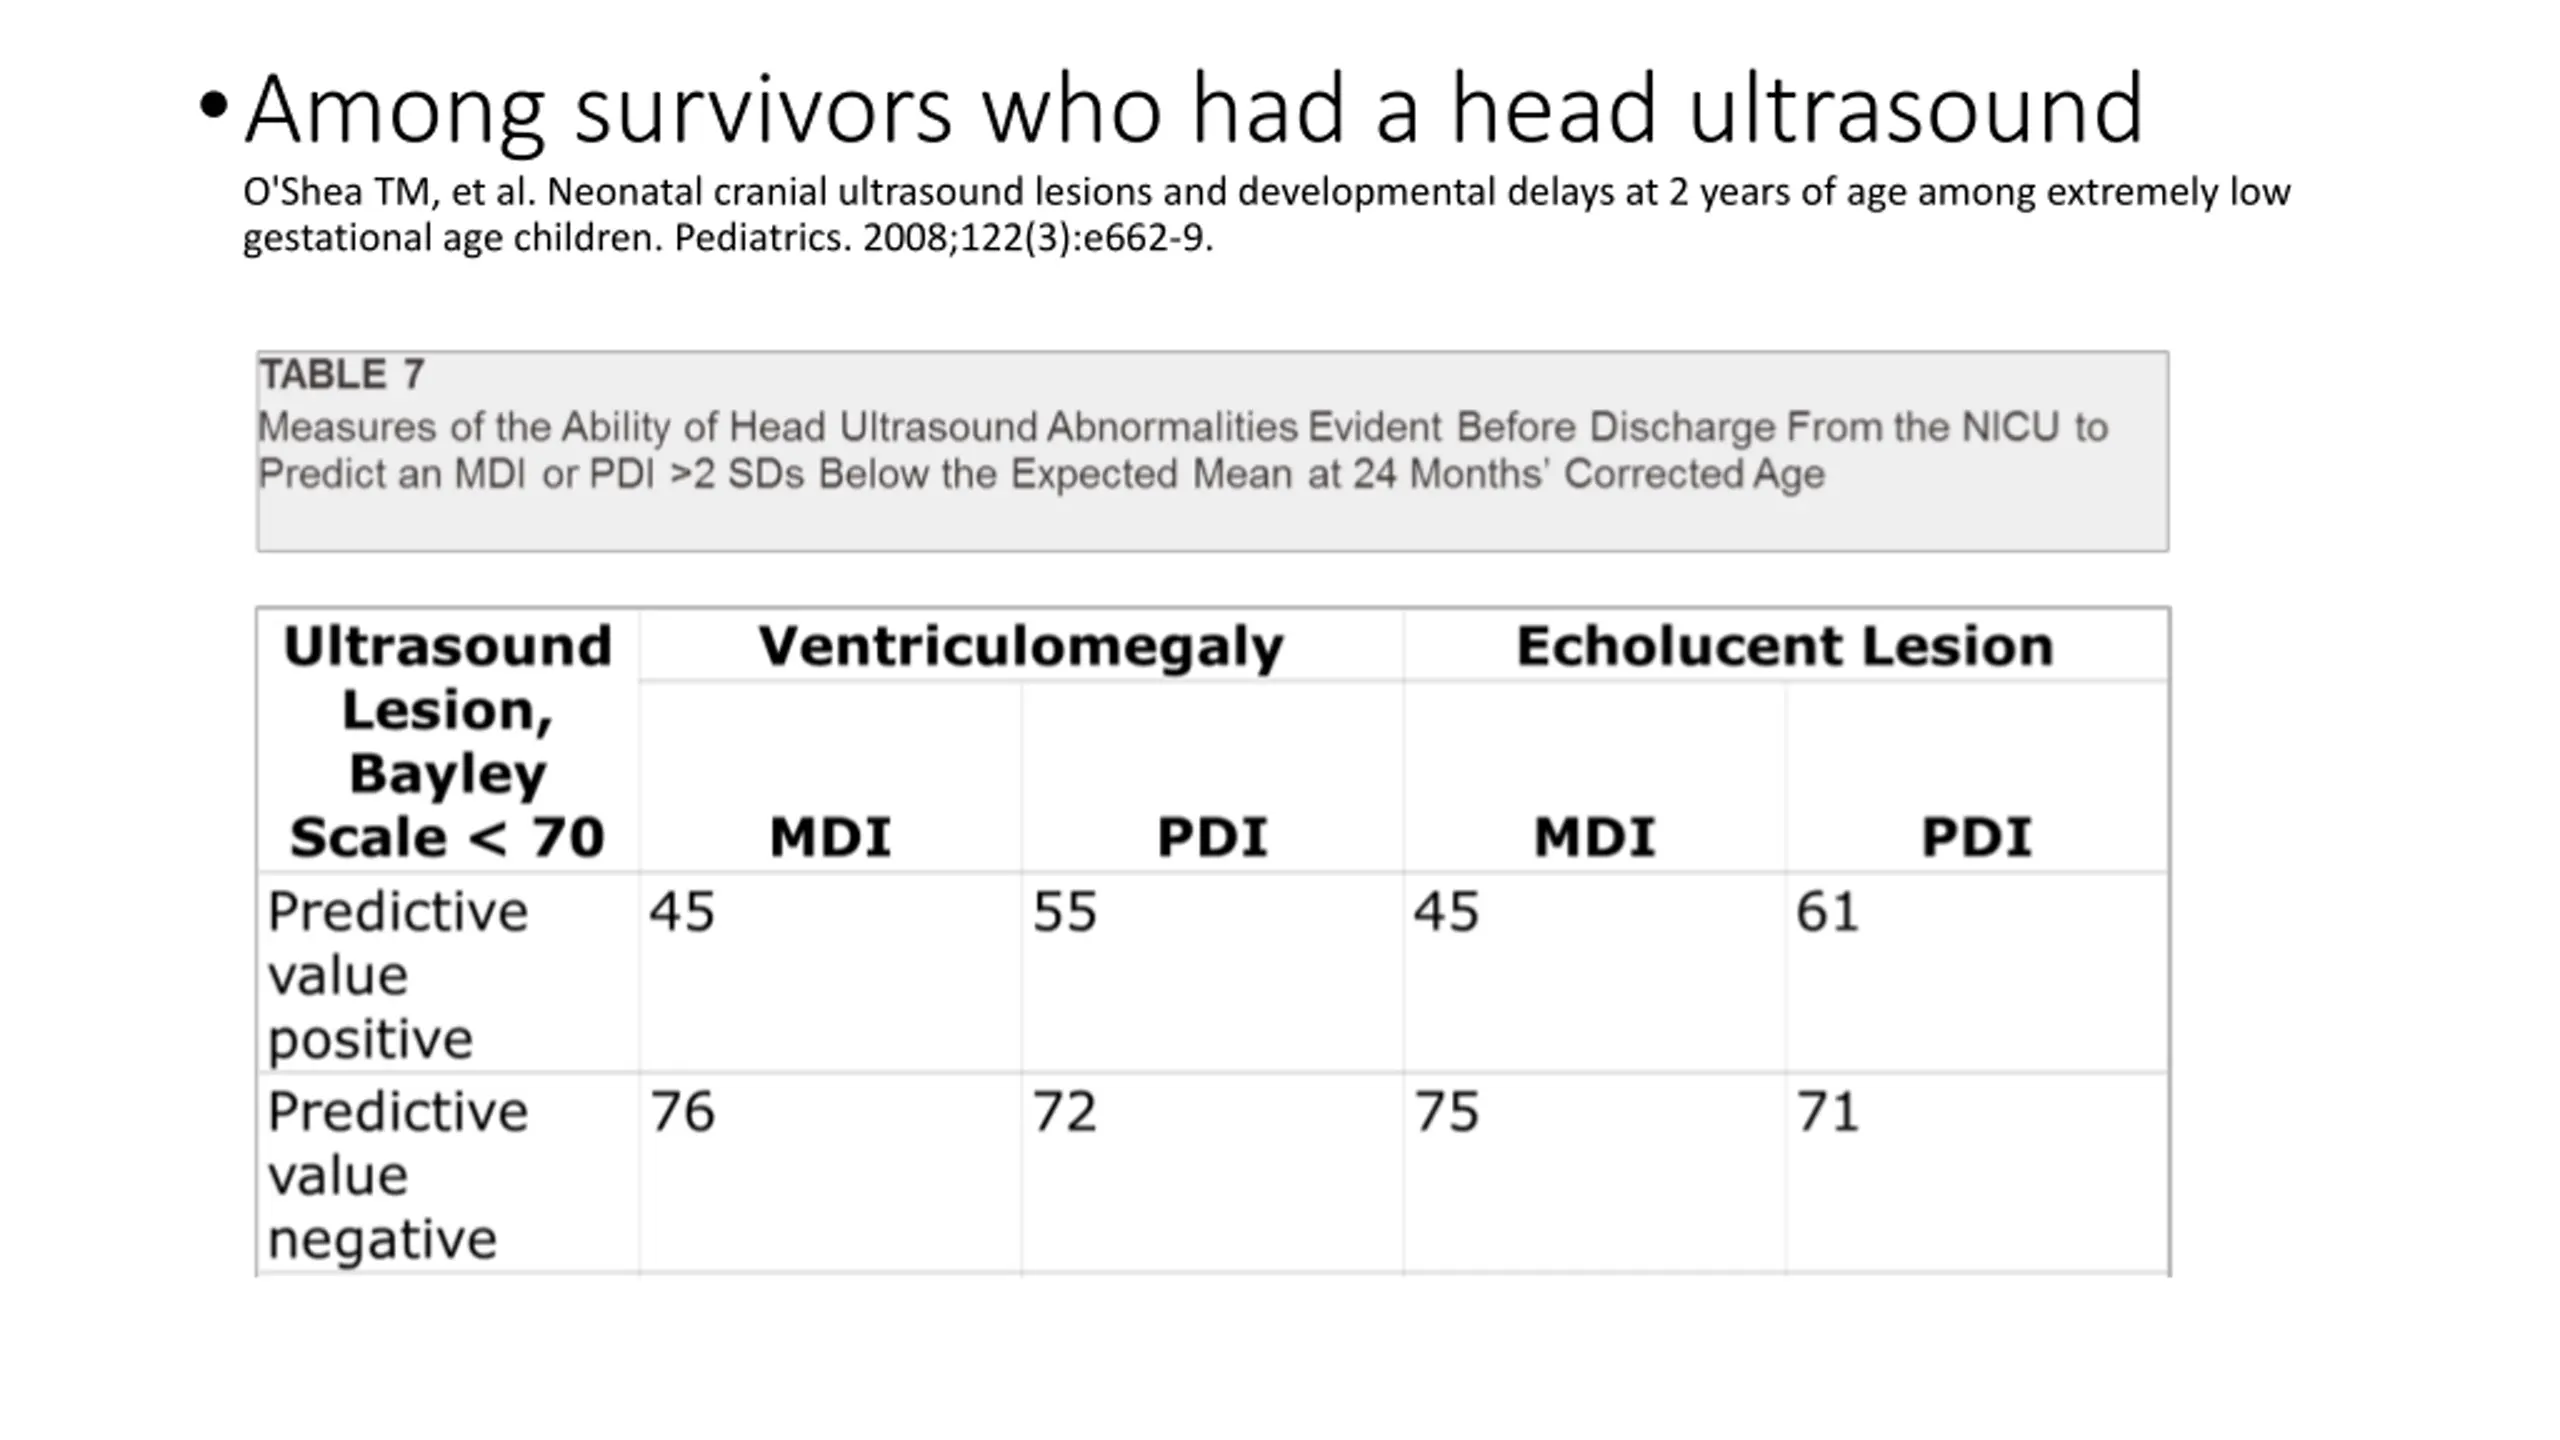Click the "TABLE 7" label
Screen dimensions: 2560x1440
coord(342,375)
